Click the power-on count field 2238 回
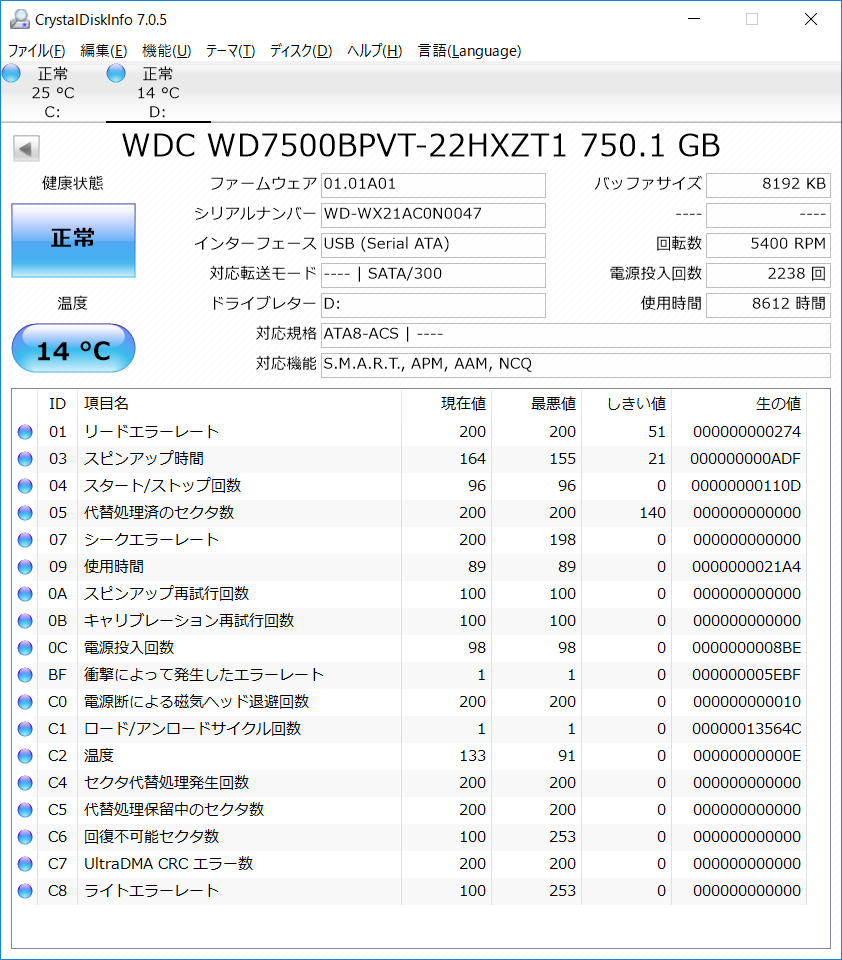This screenshot has height=960, width=842. pyautogui.click(x=769, y=275)
